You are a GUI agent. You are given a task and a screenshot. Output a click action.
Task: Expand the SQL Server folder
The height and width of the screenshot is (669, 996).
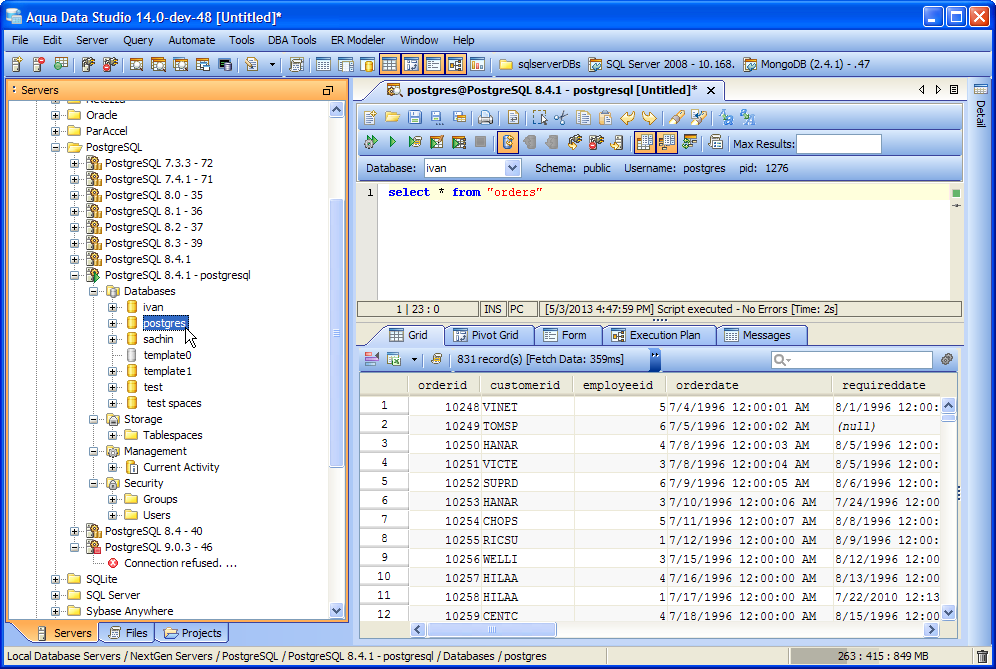click(55, 595)
